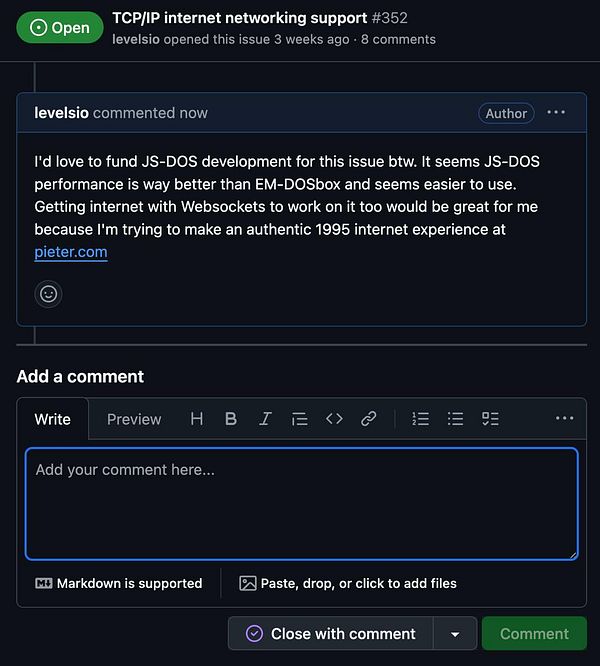Expand the dropdown arrow next to Close with comment
Screen dimensions: 600x666
[x=455, y=634]
